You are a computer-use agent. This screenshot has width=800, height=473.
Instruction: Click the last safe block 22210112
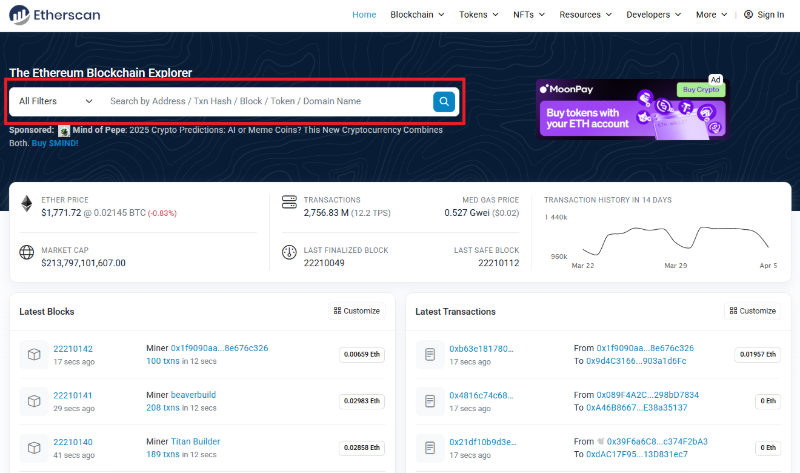[498, 263]
